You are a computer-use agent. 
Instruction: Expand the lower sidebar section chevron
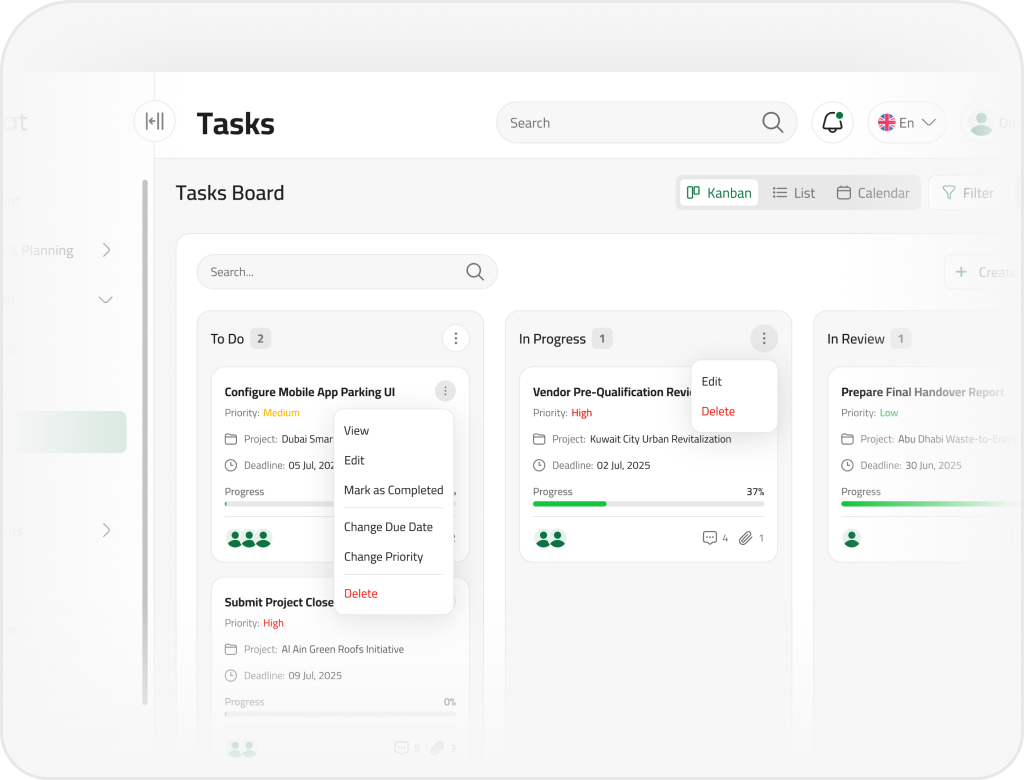pos(106,530)
